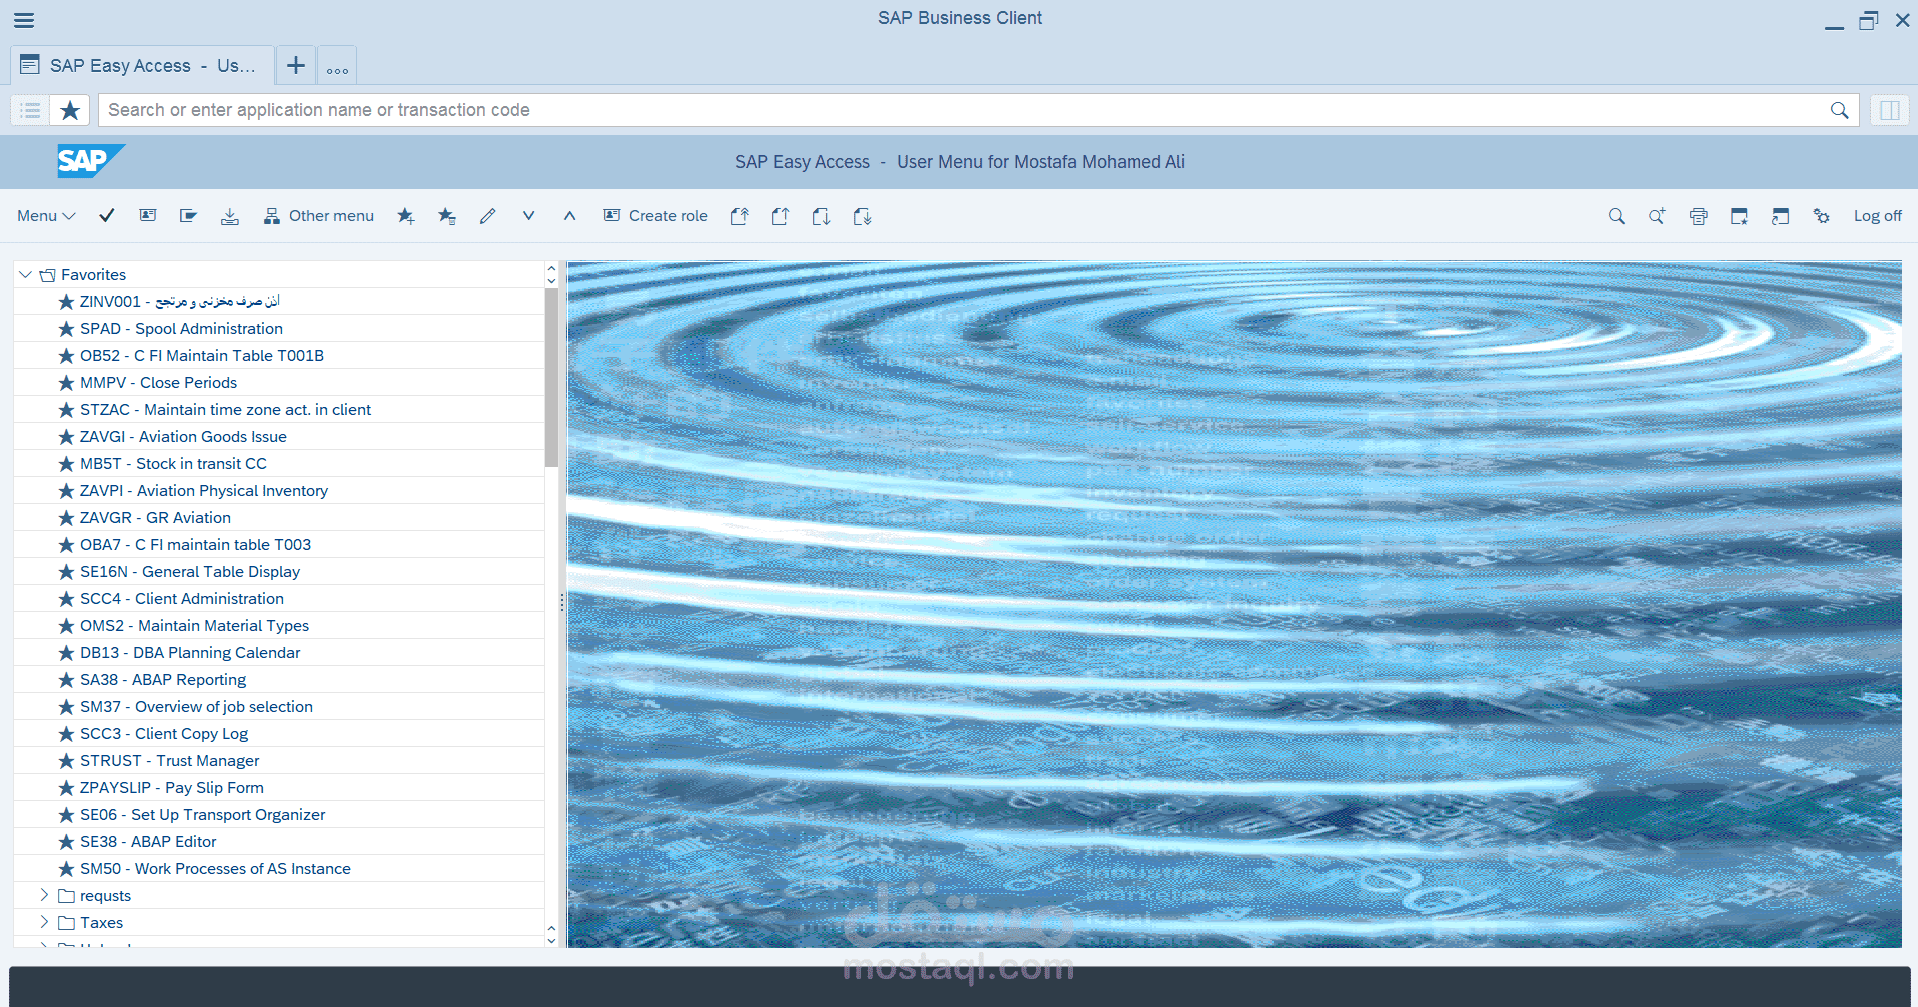
Task: Select OB52 - C FI Maintain Table T001B
Action: pyautogui.click(x=279, y=356)
